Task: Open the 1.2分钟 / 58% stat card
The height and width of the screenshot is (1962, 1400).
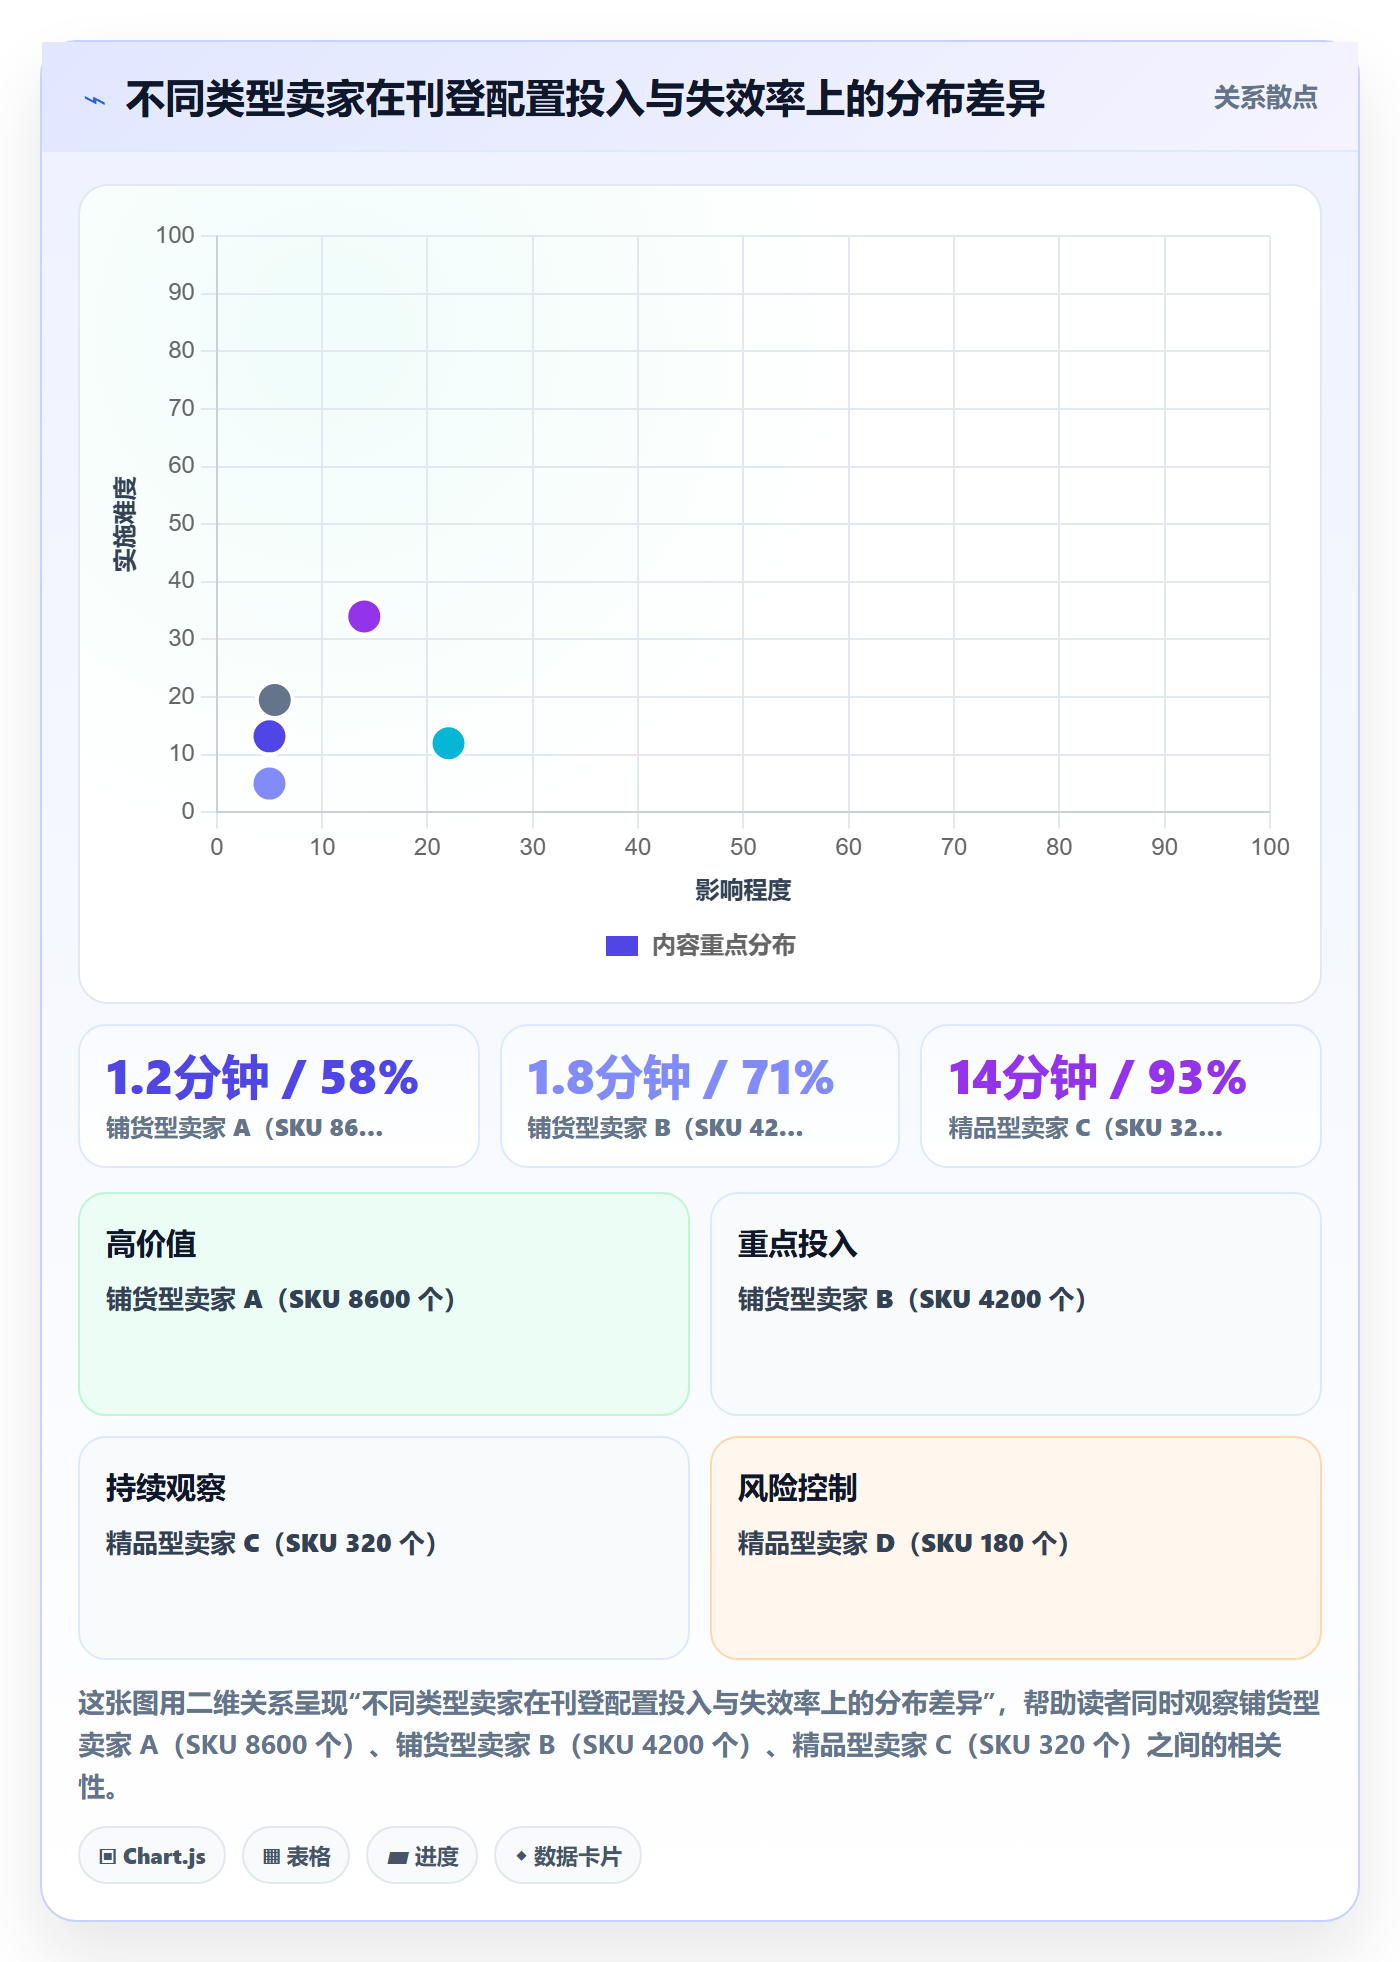Action: (x=279, y=1096)
